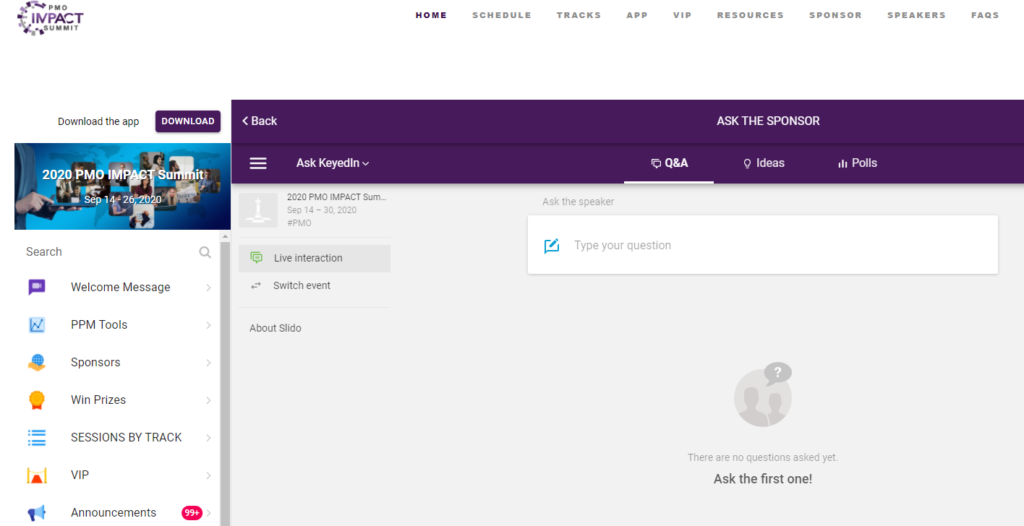The image size is (1024, 526).
Task: Click the sidebar vertical scrollbar
Action: click(225, 384)
